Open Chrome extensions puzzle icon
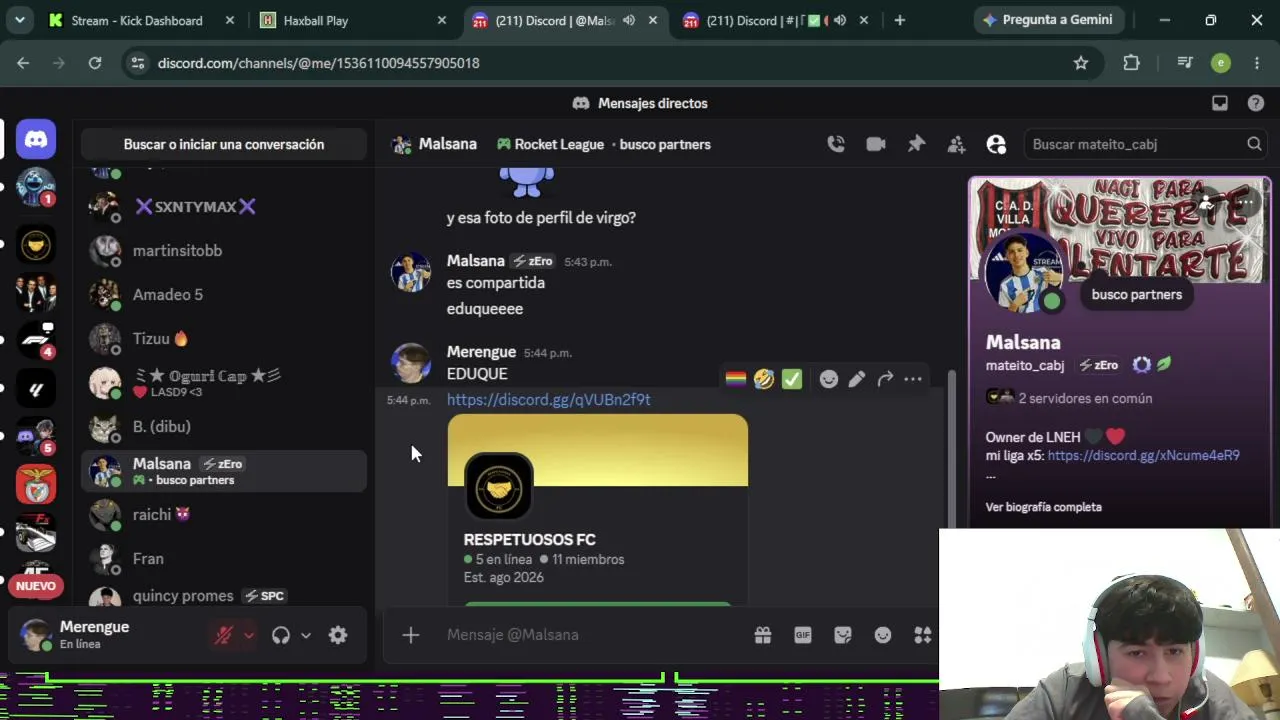 (1131, 63)
